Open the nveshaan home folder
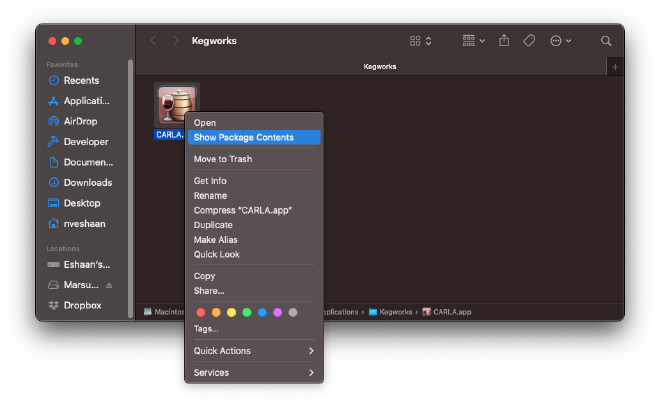This screenshot has width=660, height=400. click(77, 224)
